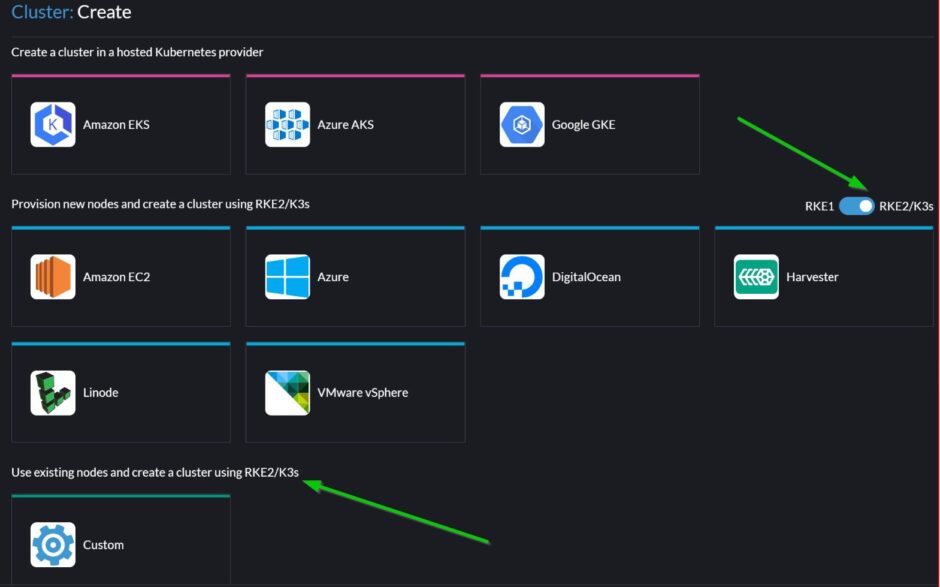
Task: Click the green Harvester icon
Action: pos(756,277)
